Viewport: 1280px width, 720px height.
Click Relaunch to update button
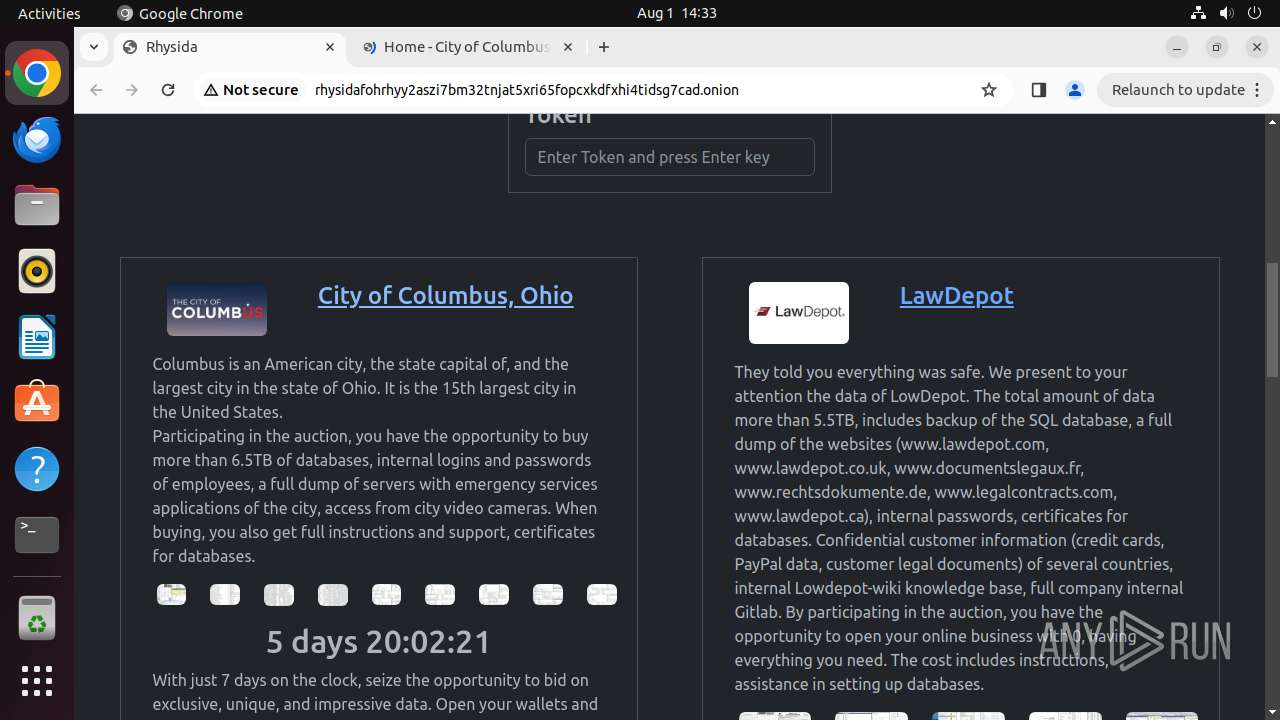(1185, 90)
